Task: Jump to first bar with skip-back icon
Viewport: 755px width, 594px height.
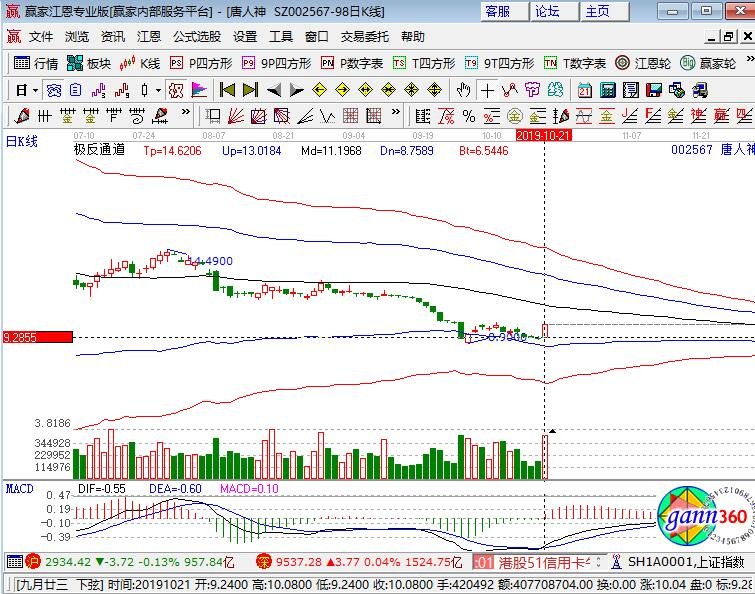Action: 227,90
